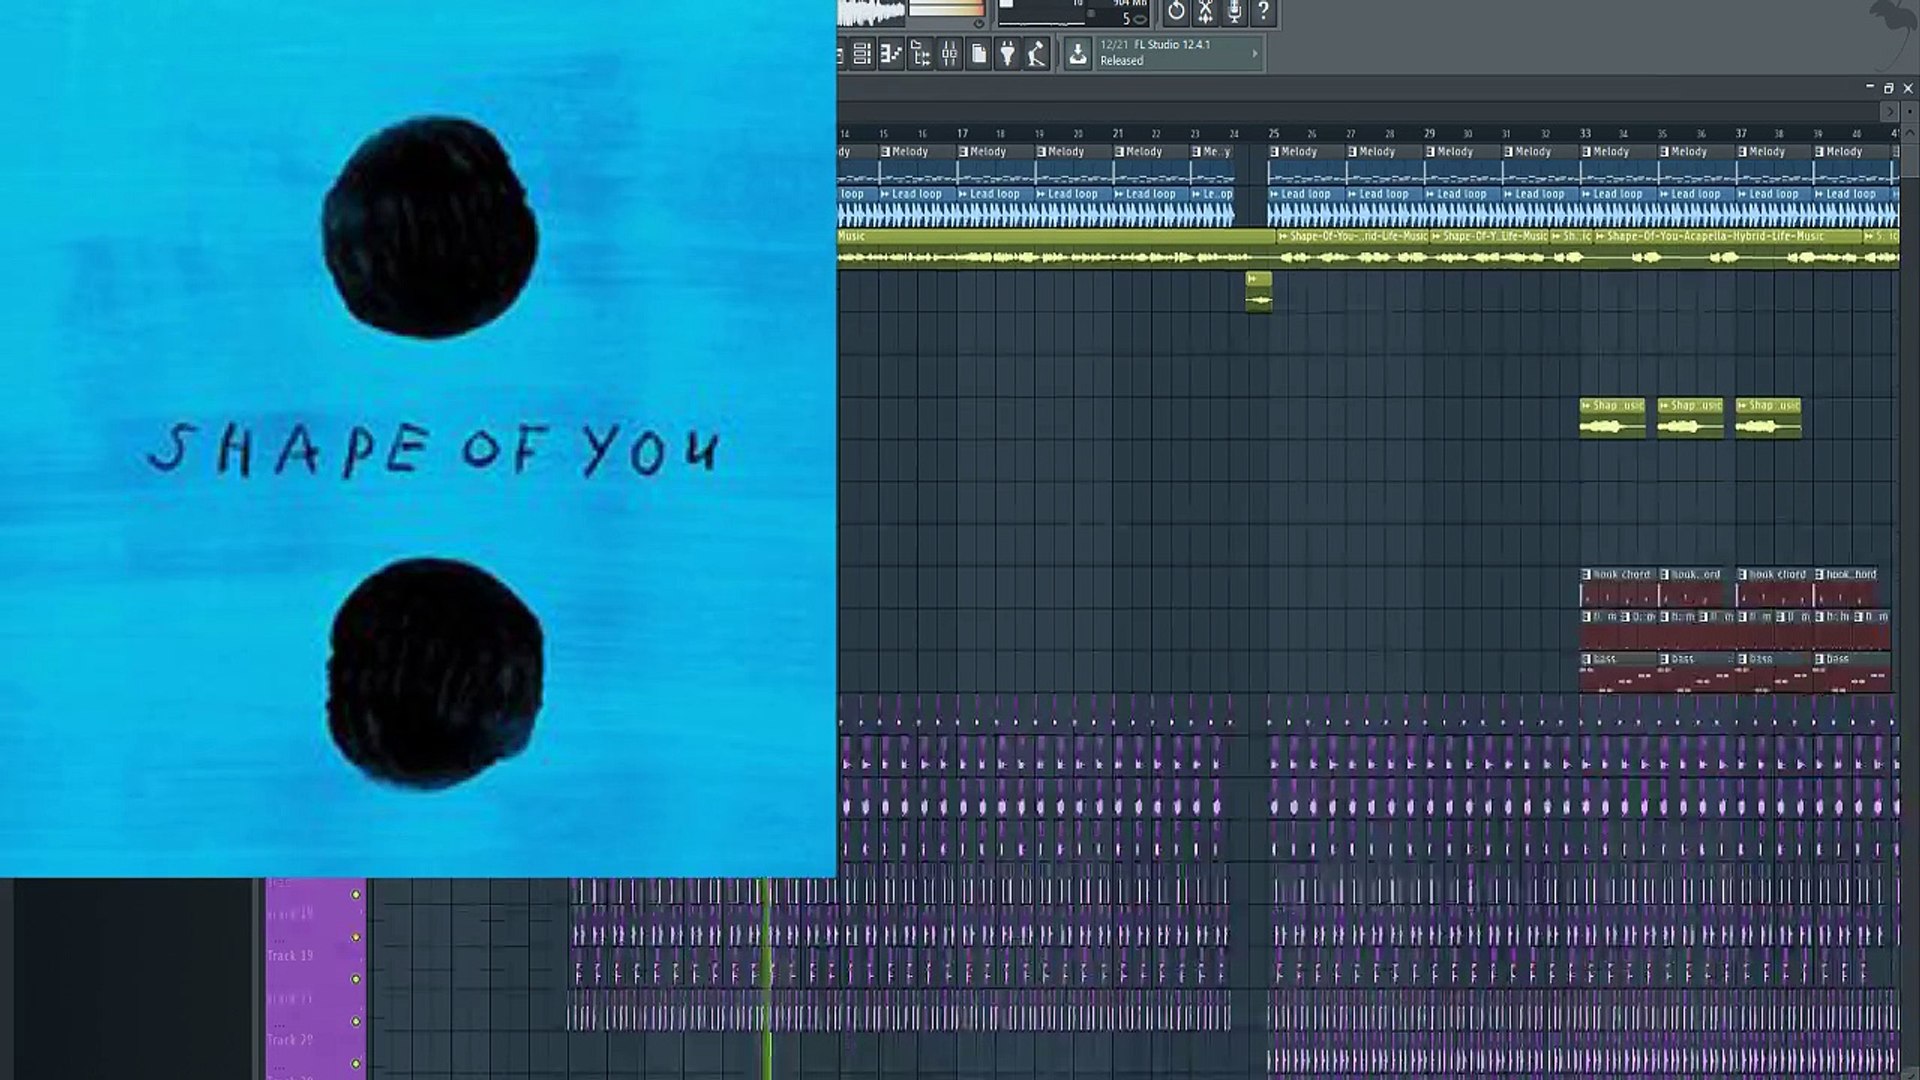
Task: Toggle the topmost purple track's mute dot
Action: click(x=355, y=894)
